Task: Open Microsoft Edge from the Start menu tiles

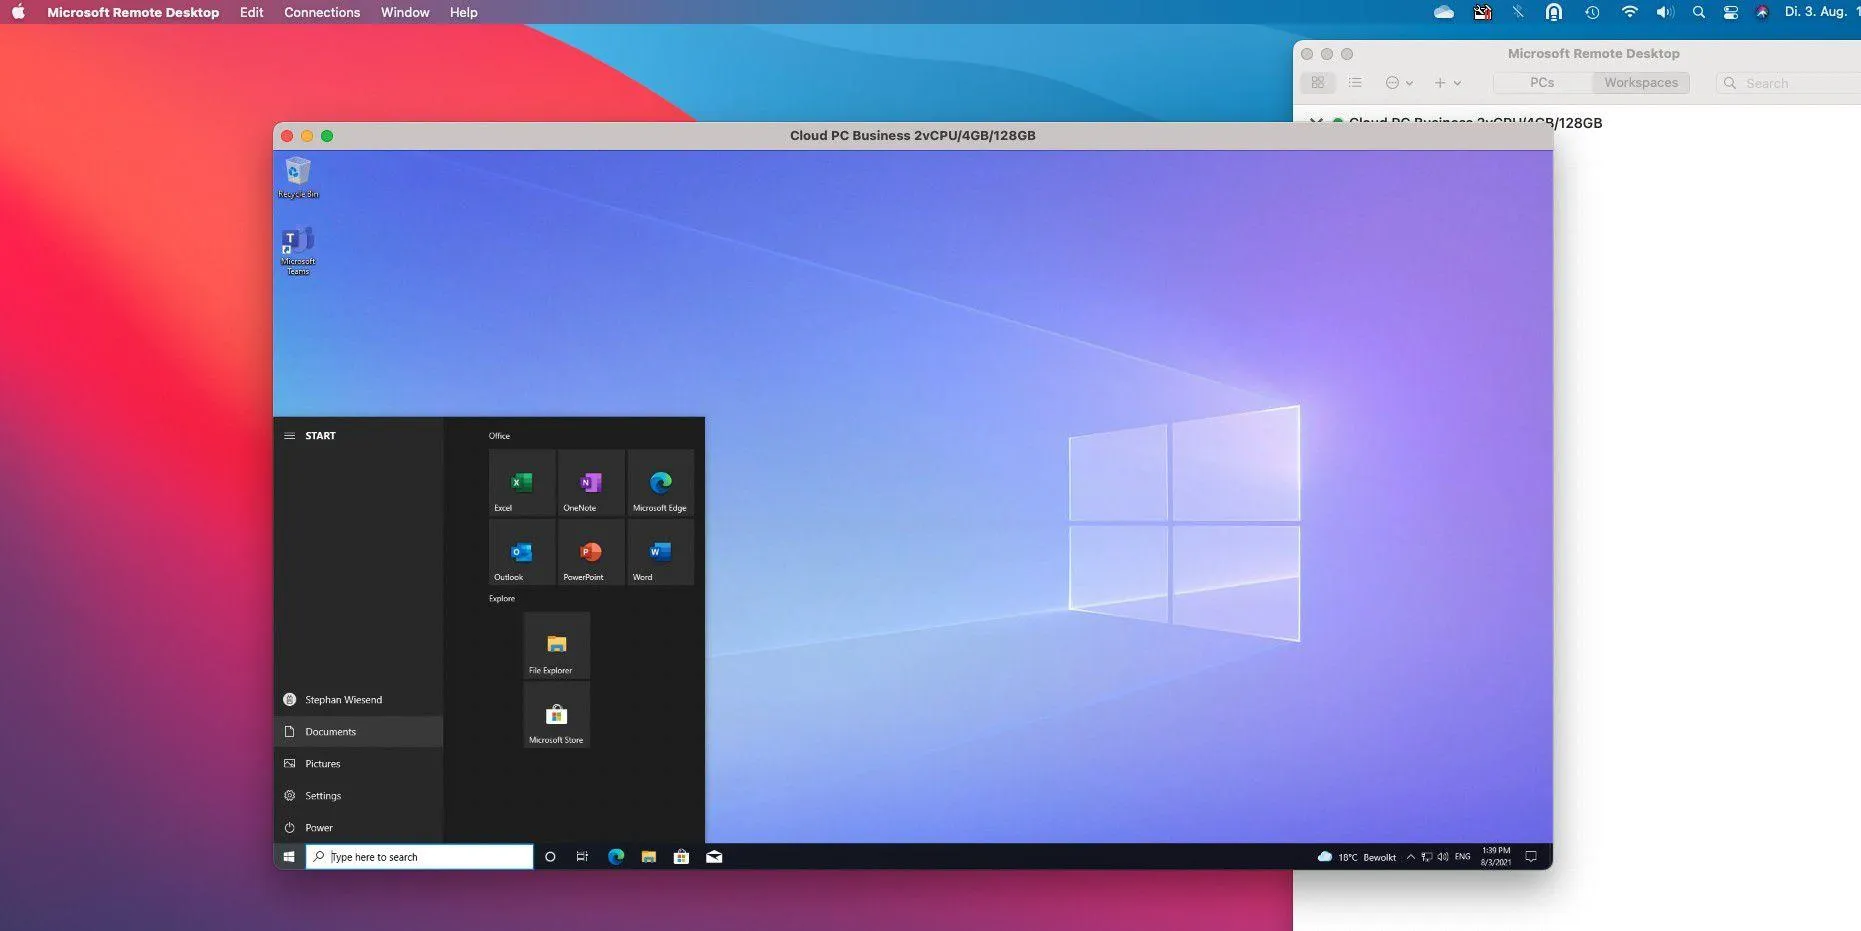Action: (x=660, y=483)
